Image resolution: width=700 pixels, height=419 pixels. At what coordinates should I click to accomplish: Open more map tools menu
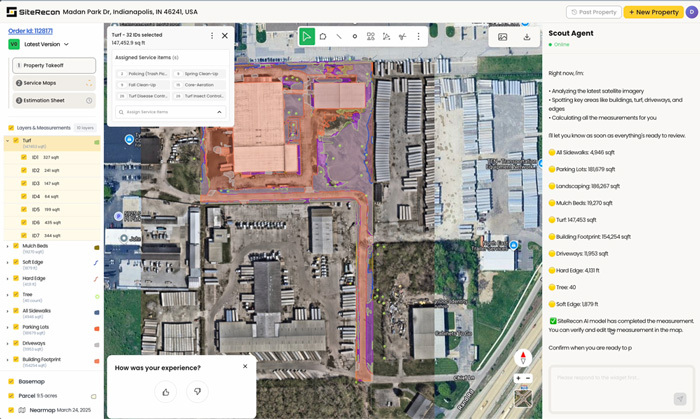[x=418, y=37]
